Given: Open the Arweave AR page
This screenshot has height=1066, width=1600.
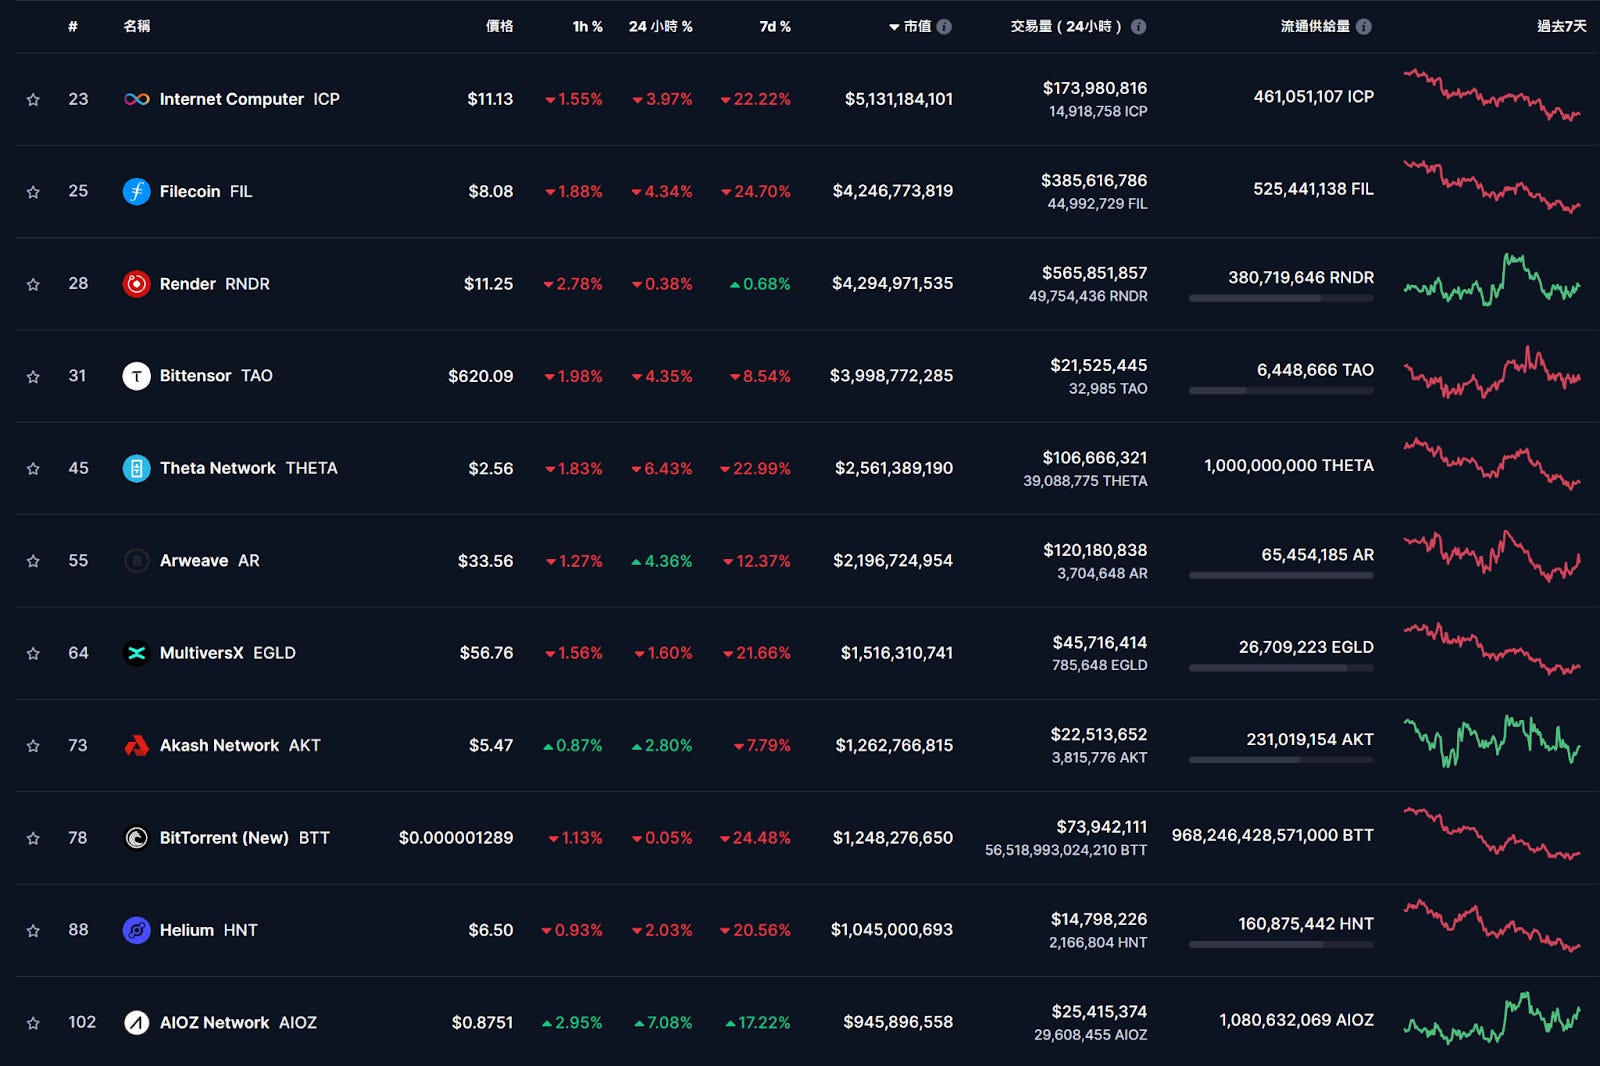Looking at the screenshot, I should pyautogui.click(x=210, y=561).
